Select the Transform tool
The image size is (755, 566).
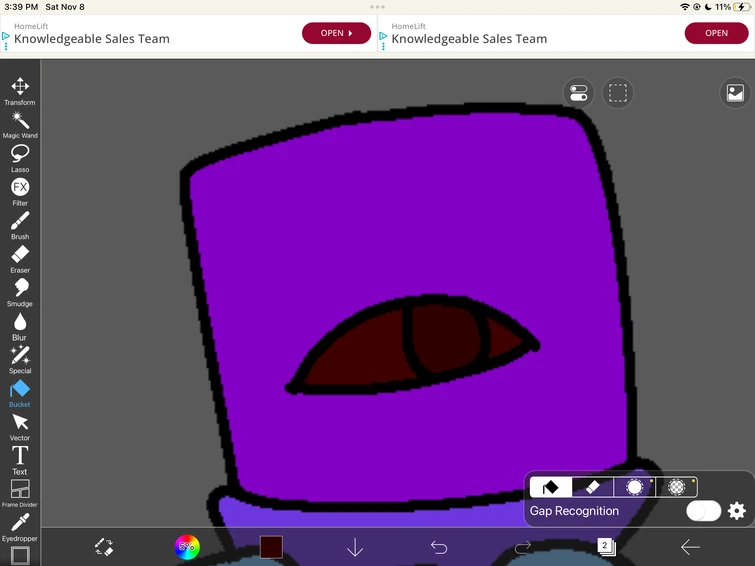pos(20,91)
